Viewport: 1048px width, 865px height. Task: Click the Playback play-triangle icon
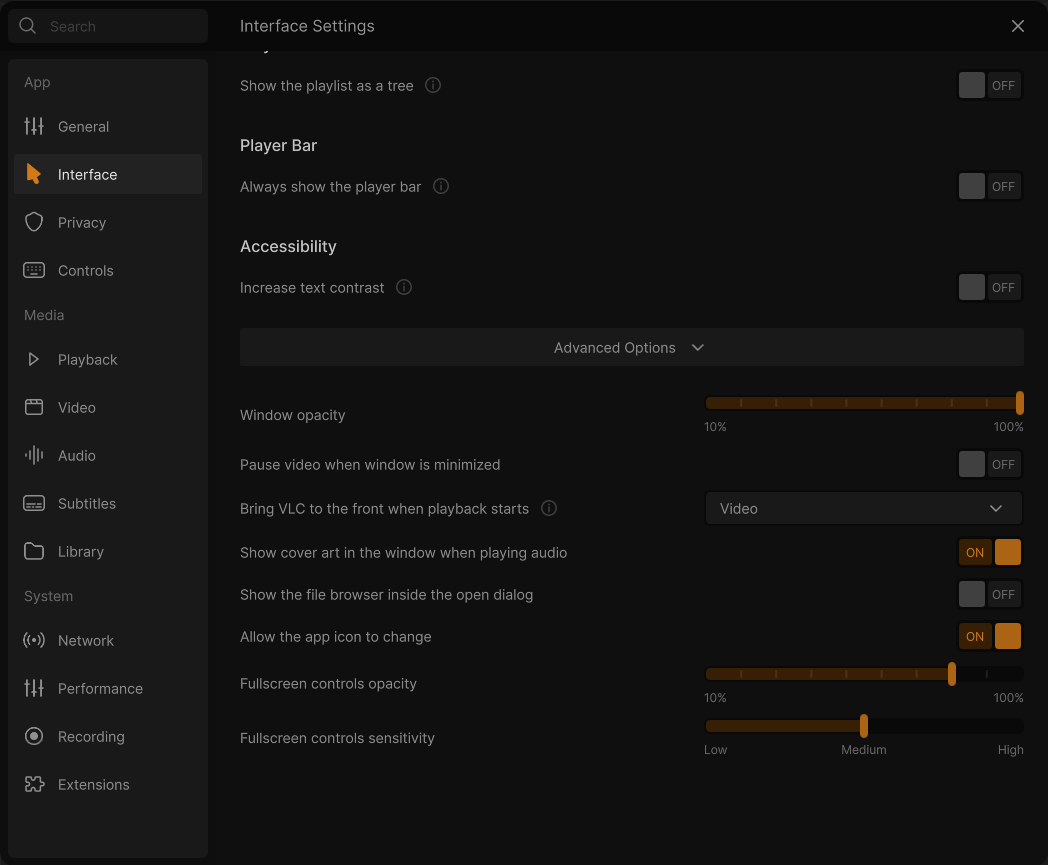33,359
